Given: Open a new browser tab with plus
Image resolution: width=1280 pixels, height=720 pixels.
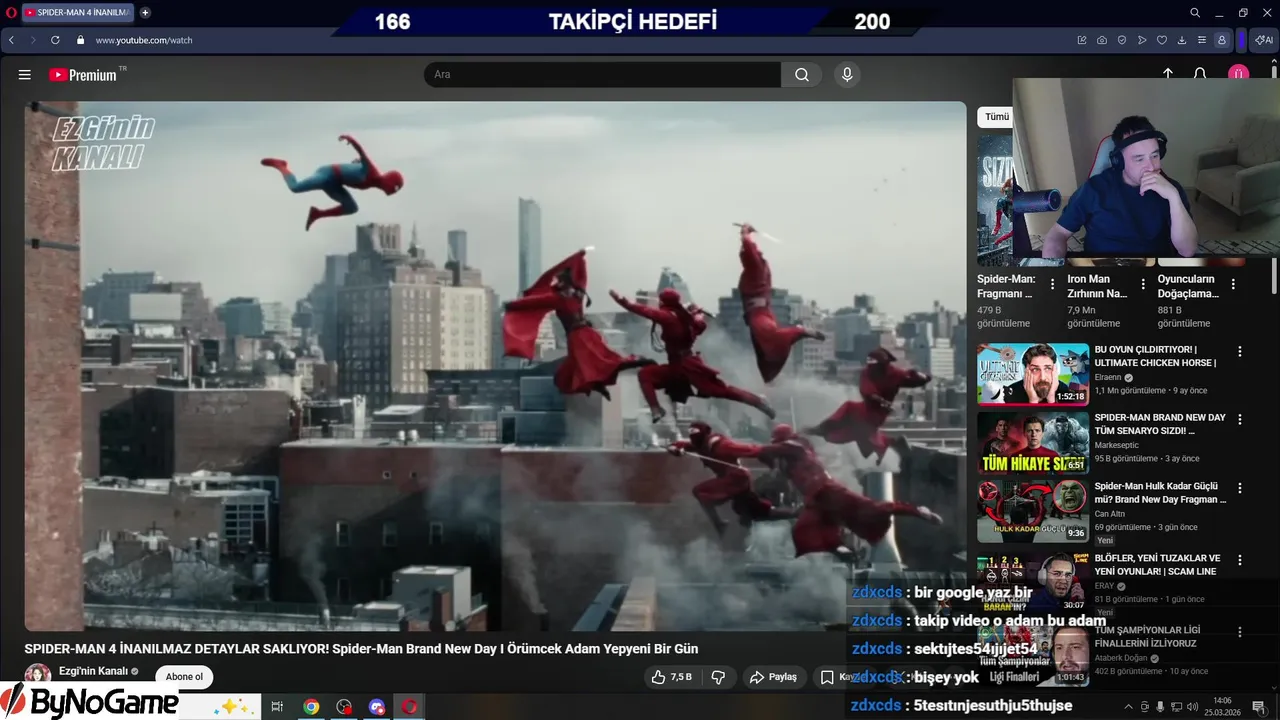Looking at the screenshot, I should pos(145,13).
